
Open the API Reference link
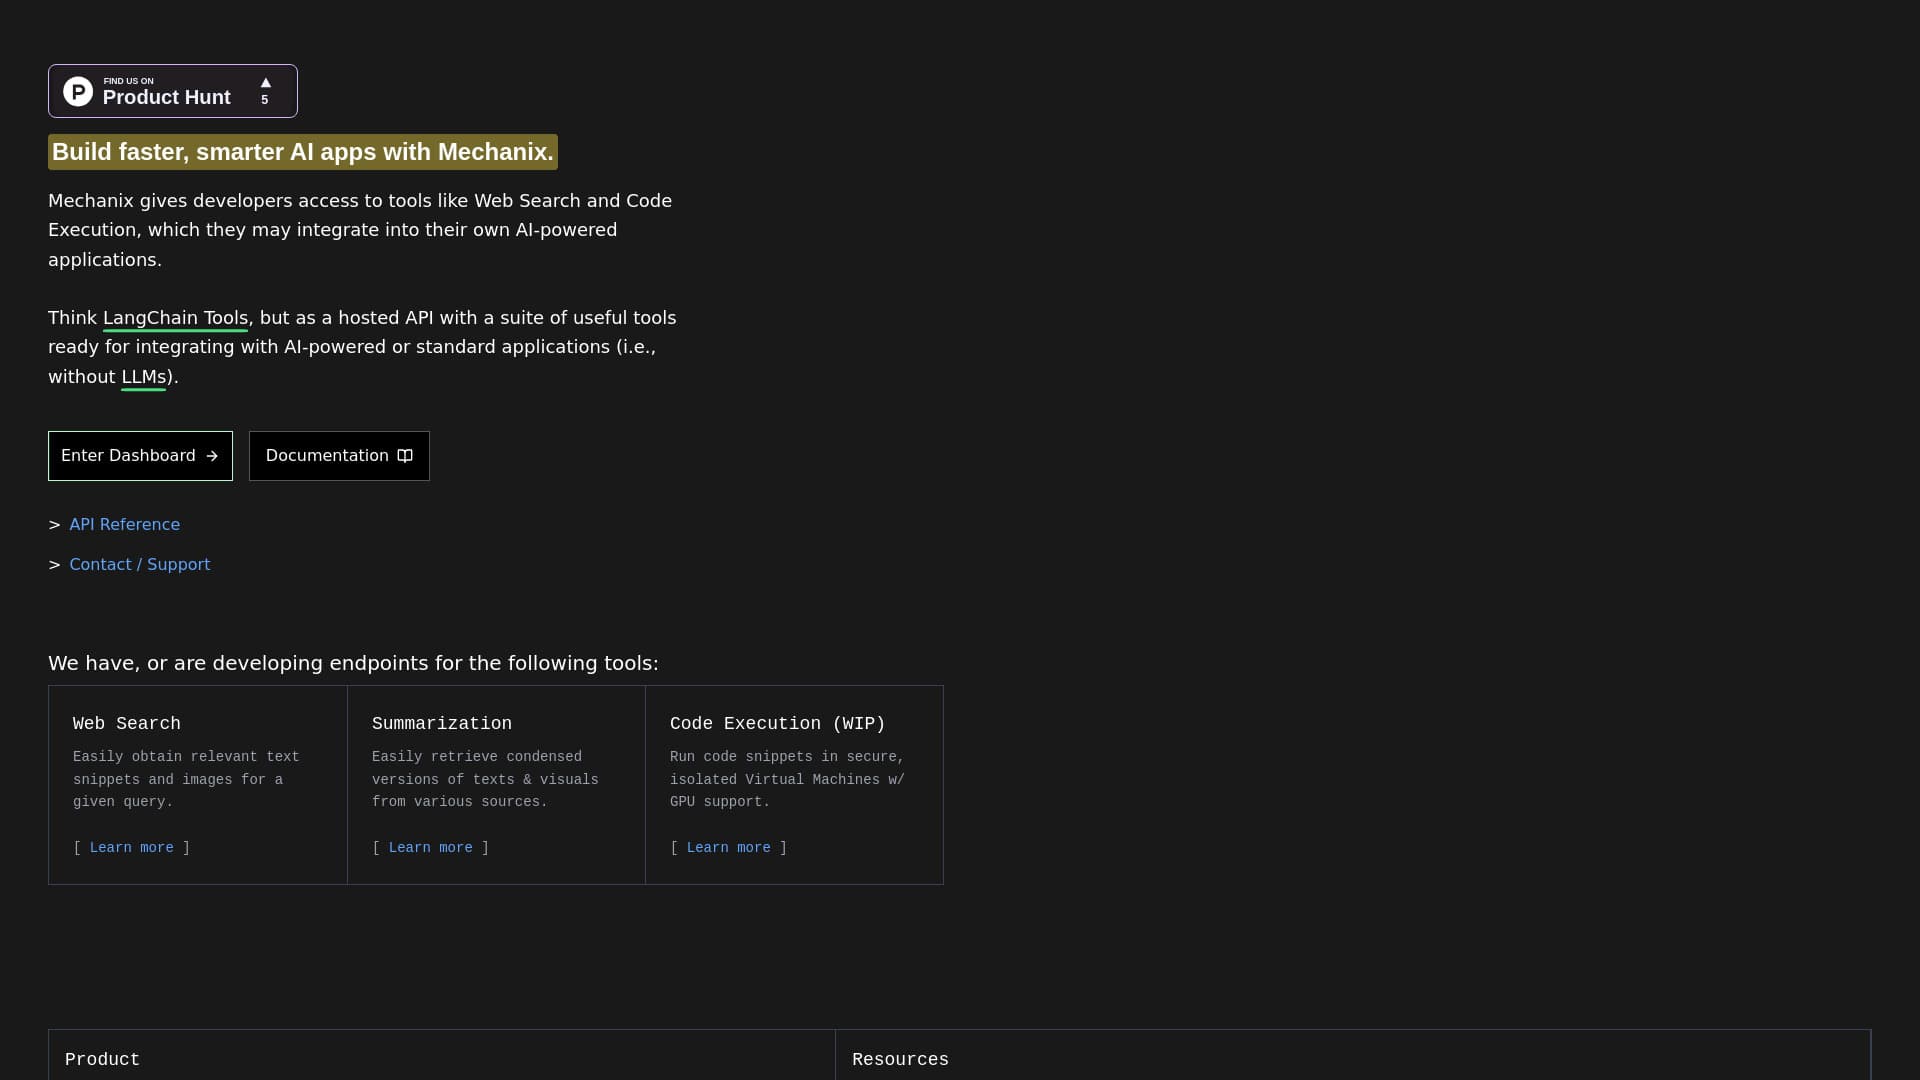click(x=124, y=525)
